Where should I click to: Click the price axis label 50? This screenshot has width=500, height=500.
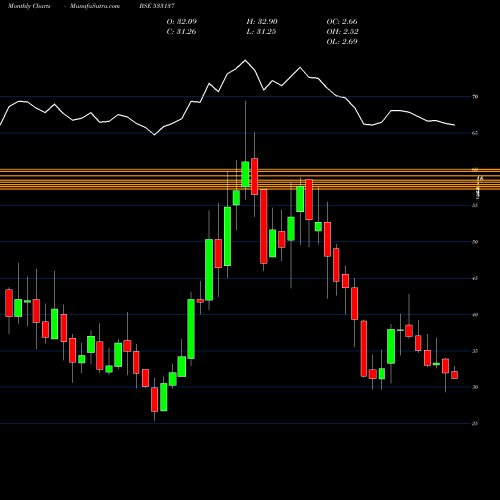(x=475, y=242)
